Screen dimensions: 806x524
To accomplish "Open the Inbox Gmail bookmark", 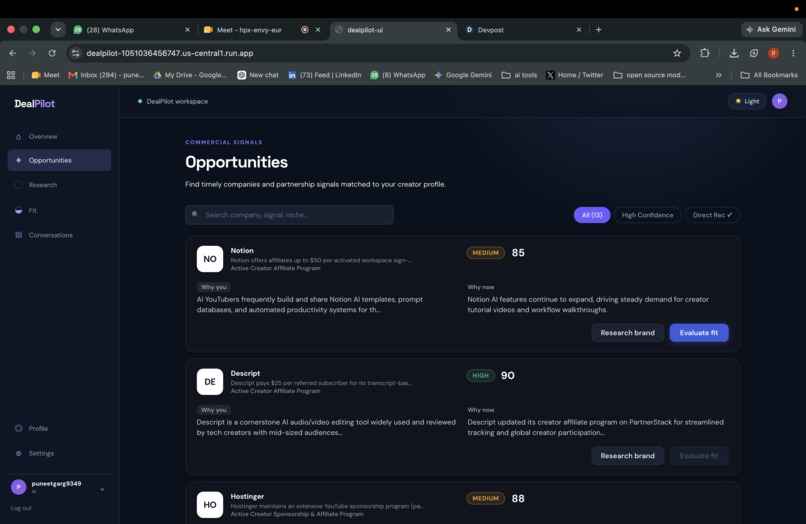I will click(106, 75).
